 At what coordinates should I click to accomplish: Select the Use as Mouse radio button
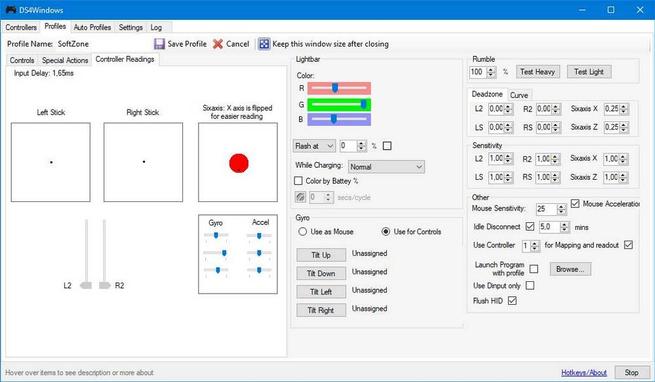[302, 232]
